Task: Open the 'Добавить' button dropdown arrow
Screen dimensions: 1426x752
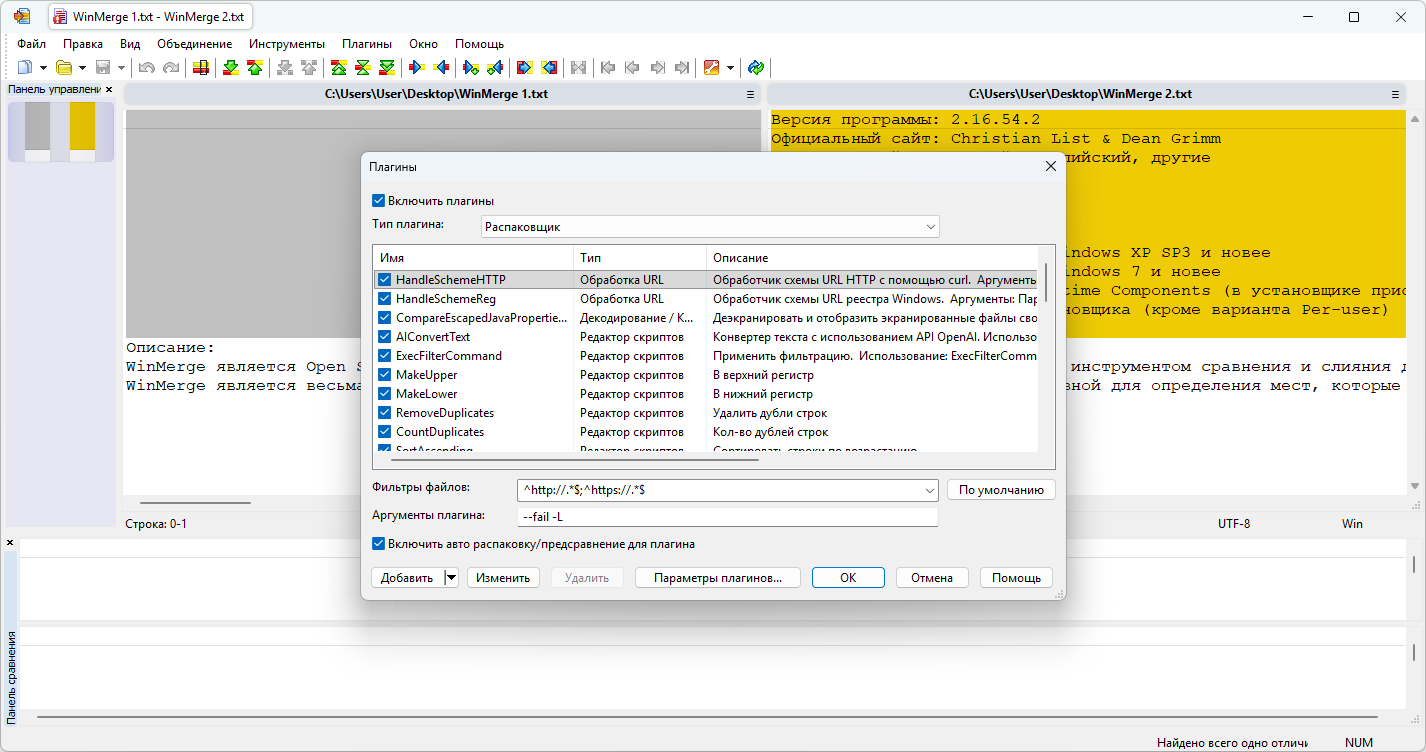Action: (x=451, y=577)
